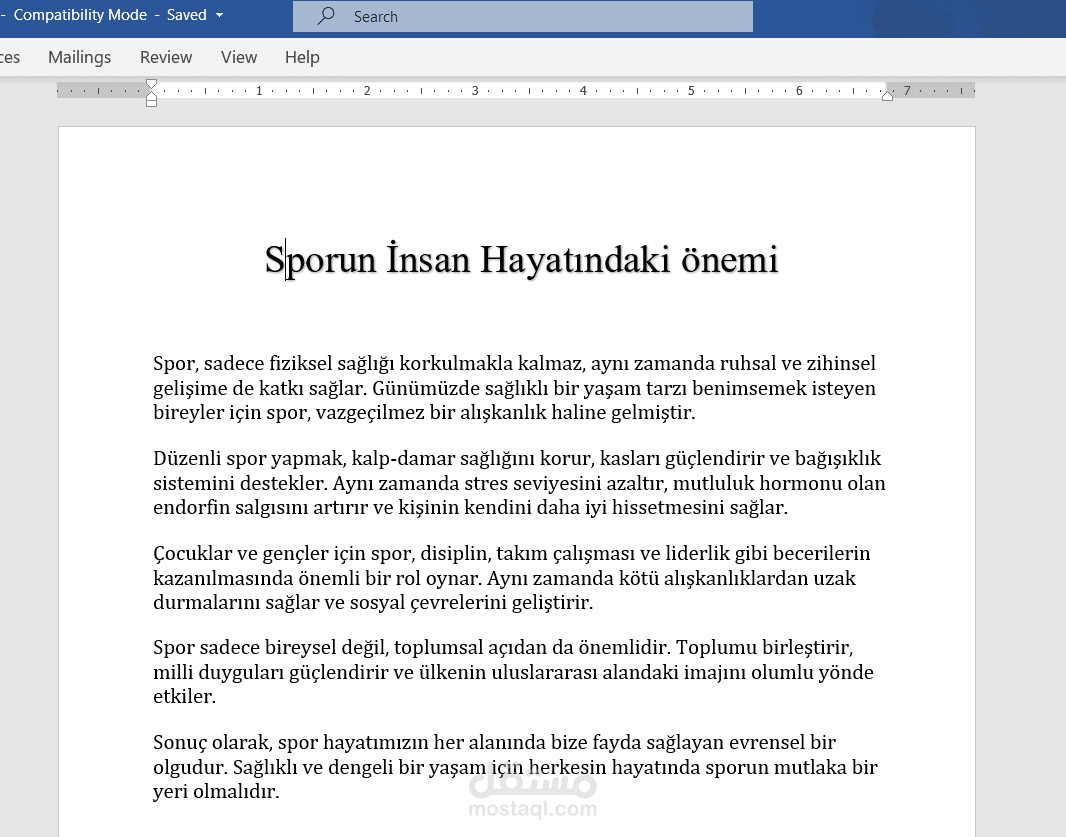The height and width of the screenshot is (837, 1066).
Task: Click the word "etkiler." in the document
Action: tap(184, 696)
